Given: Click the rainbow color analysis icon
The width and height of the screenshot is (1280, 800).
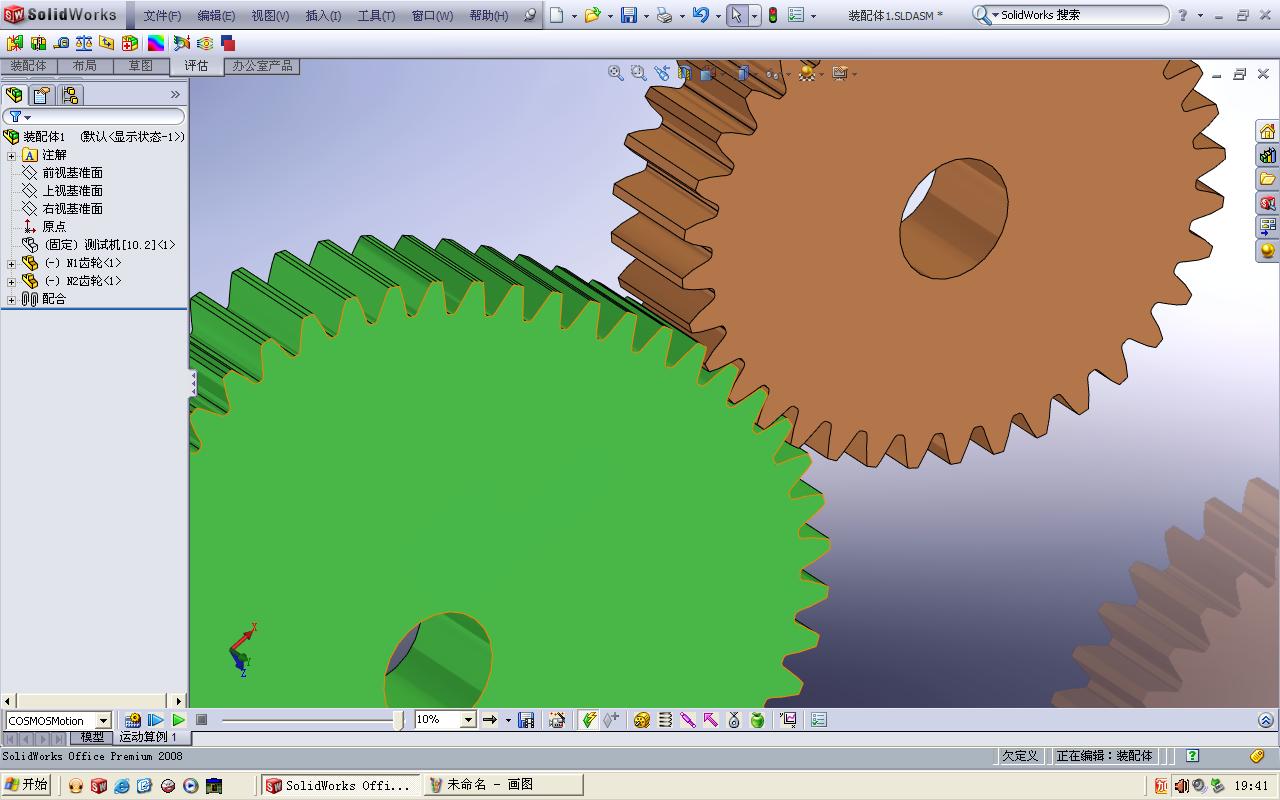Looking at the screenshot, I should tap(156, 43).
